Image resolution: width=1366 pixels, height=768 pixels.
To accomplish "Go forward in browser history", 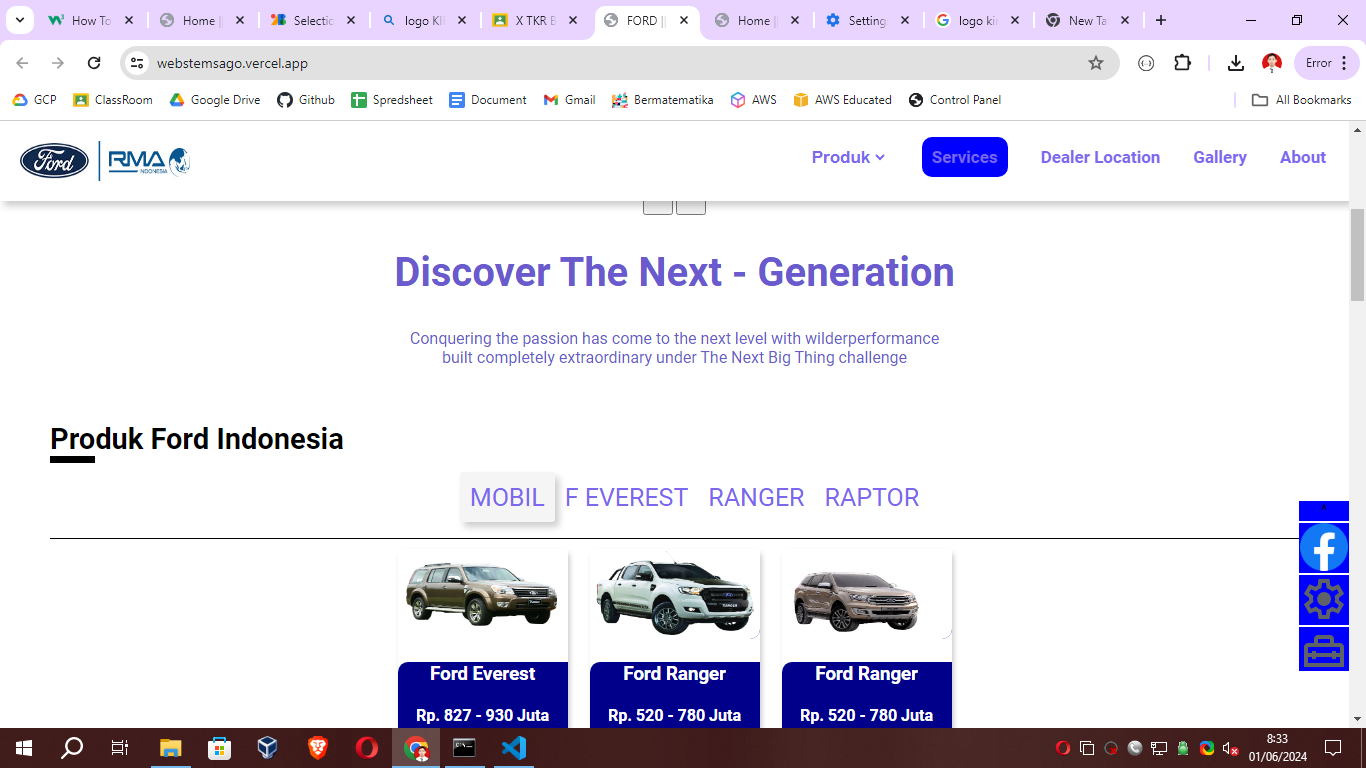I will click(x=58, y=63).
